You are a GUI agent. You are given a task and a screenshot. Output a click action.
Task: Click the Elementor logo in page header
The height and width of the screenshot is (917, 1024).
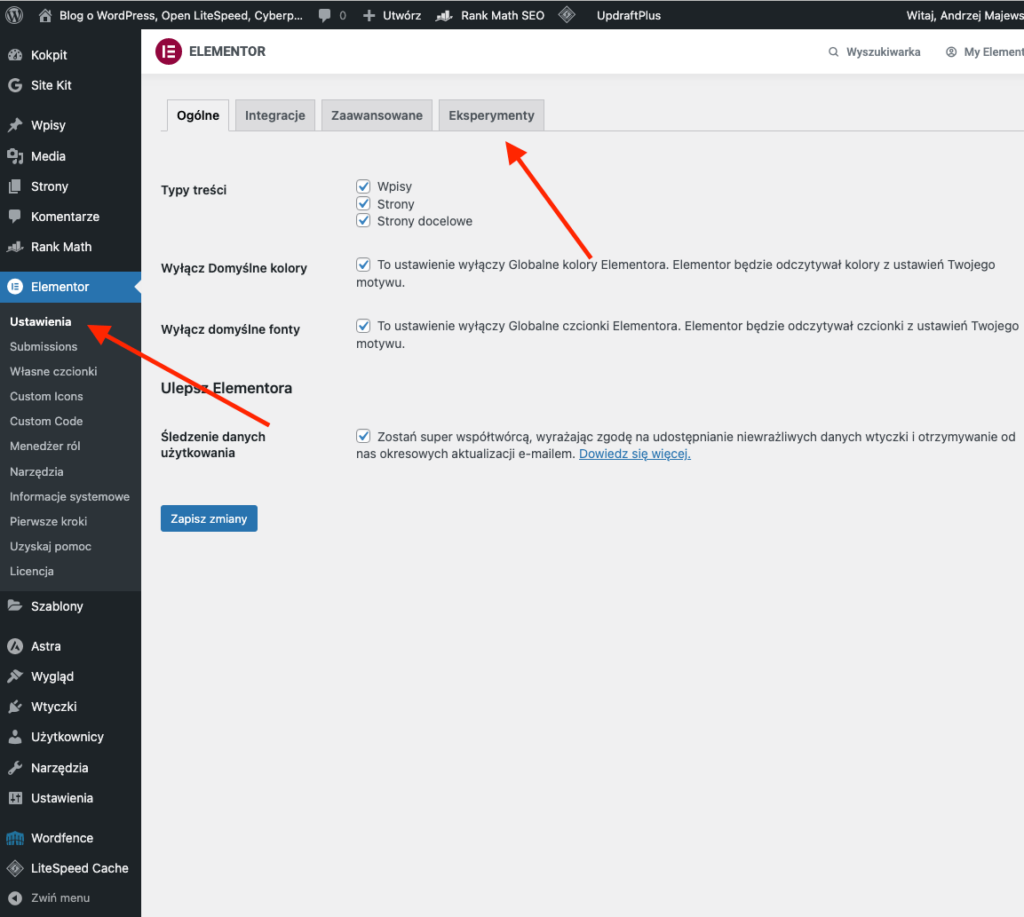[168, 52]
